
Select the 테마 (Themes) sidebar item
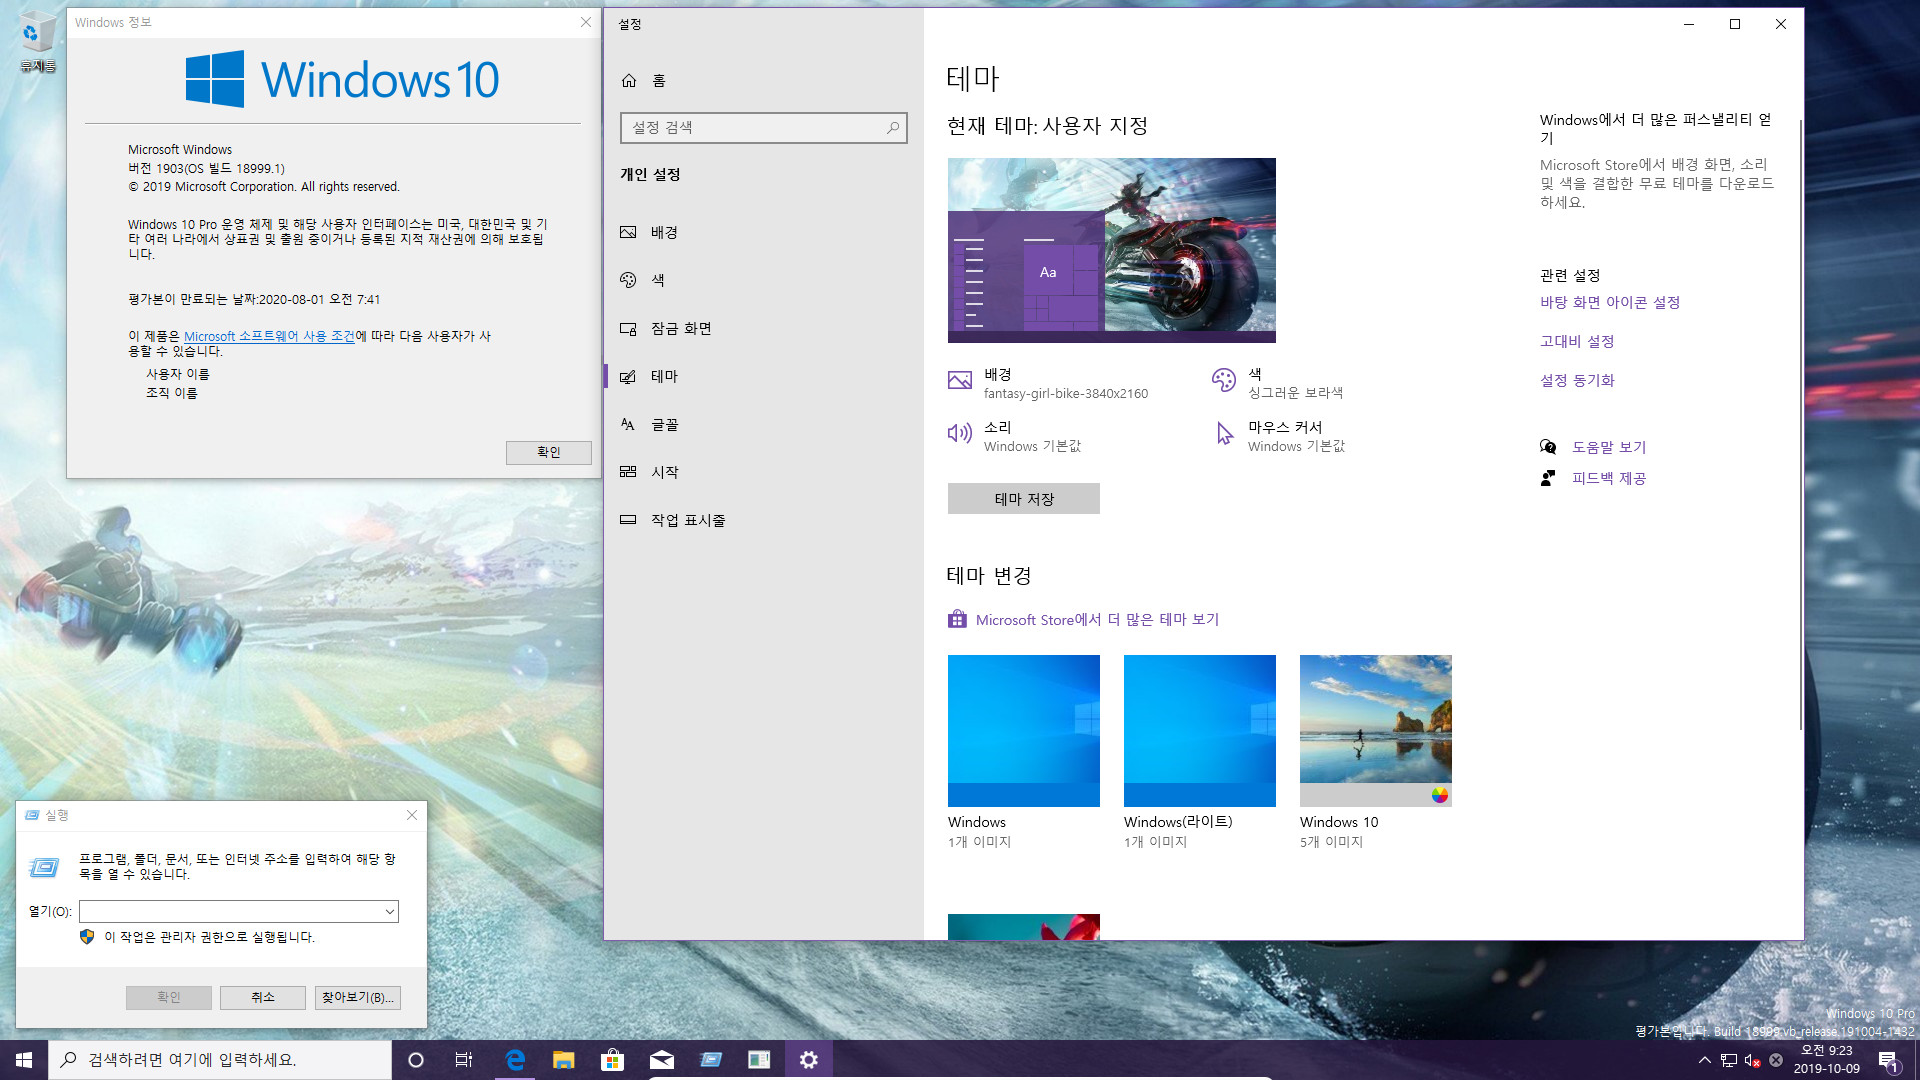[x=763, y=376]
